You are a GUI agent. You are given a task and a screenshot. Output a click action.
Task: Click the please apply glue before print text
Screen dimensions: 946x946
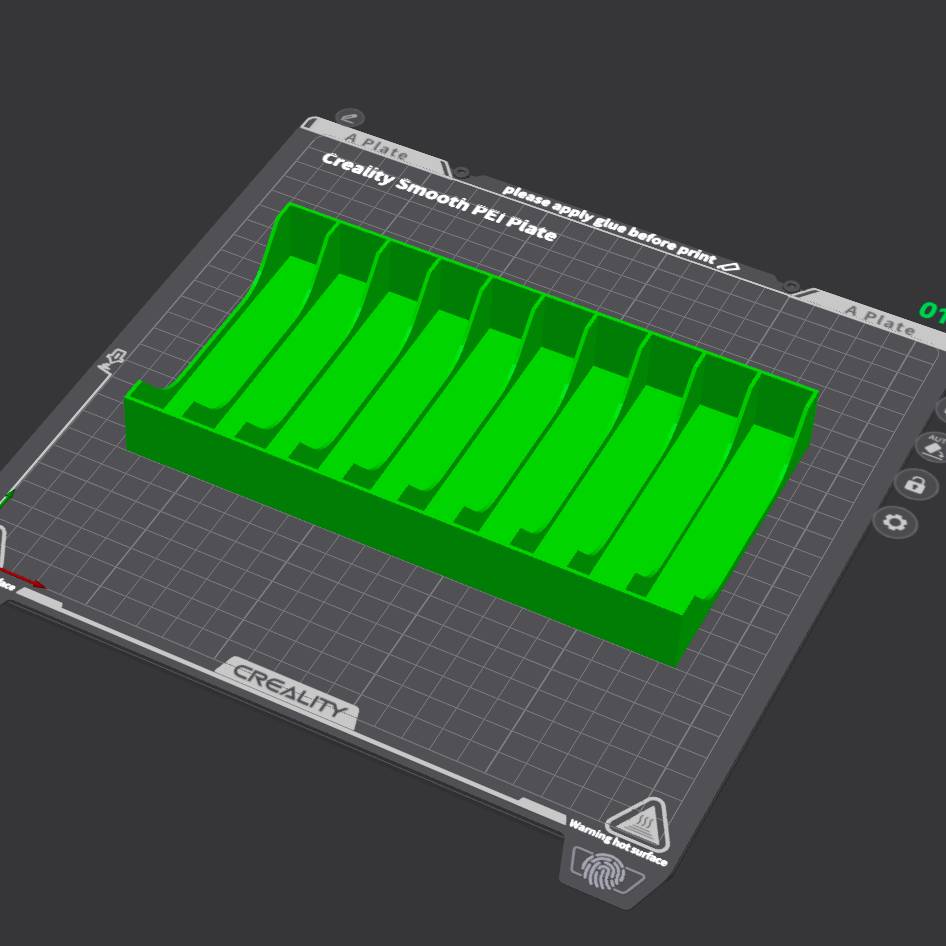point(609,223)
